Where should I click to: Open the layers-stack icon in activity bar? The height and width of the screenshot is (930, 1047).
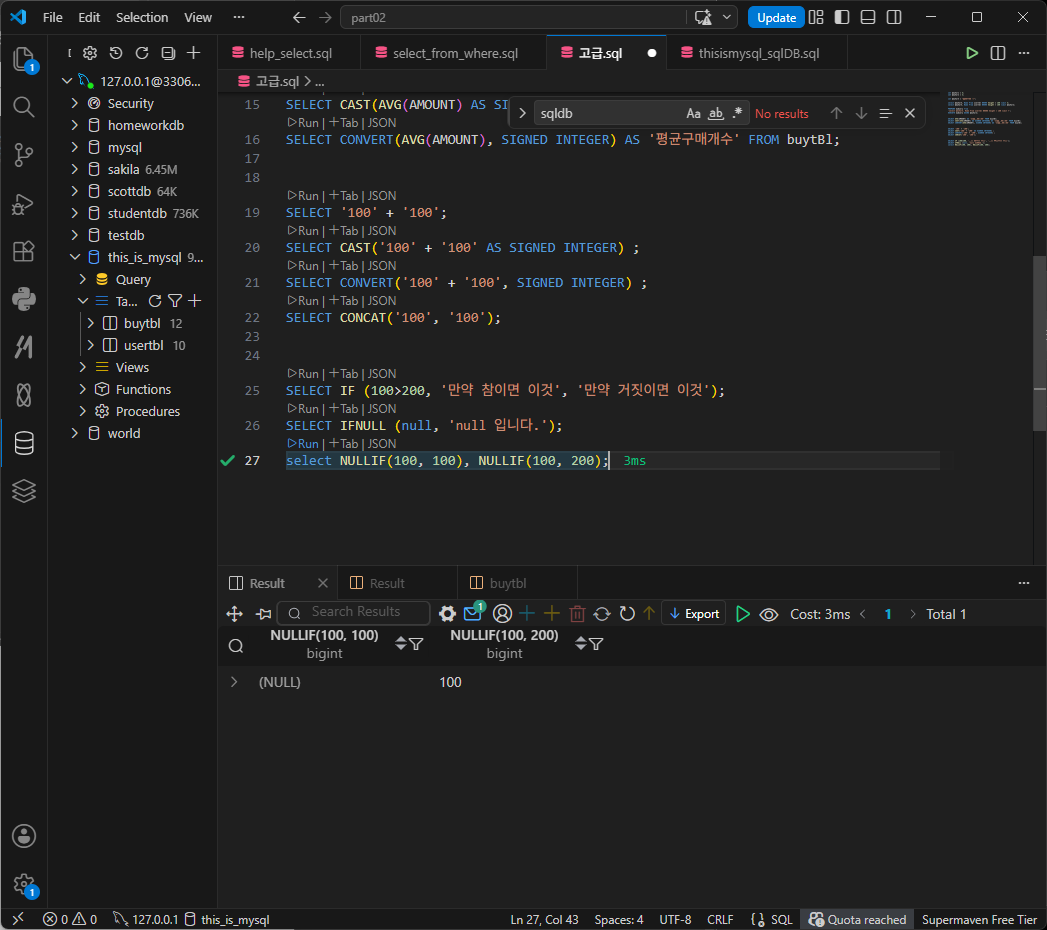pyautogui.click(x=24, y=491)
